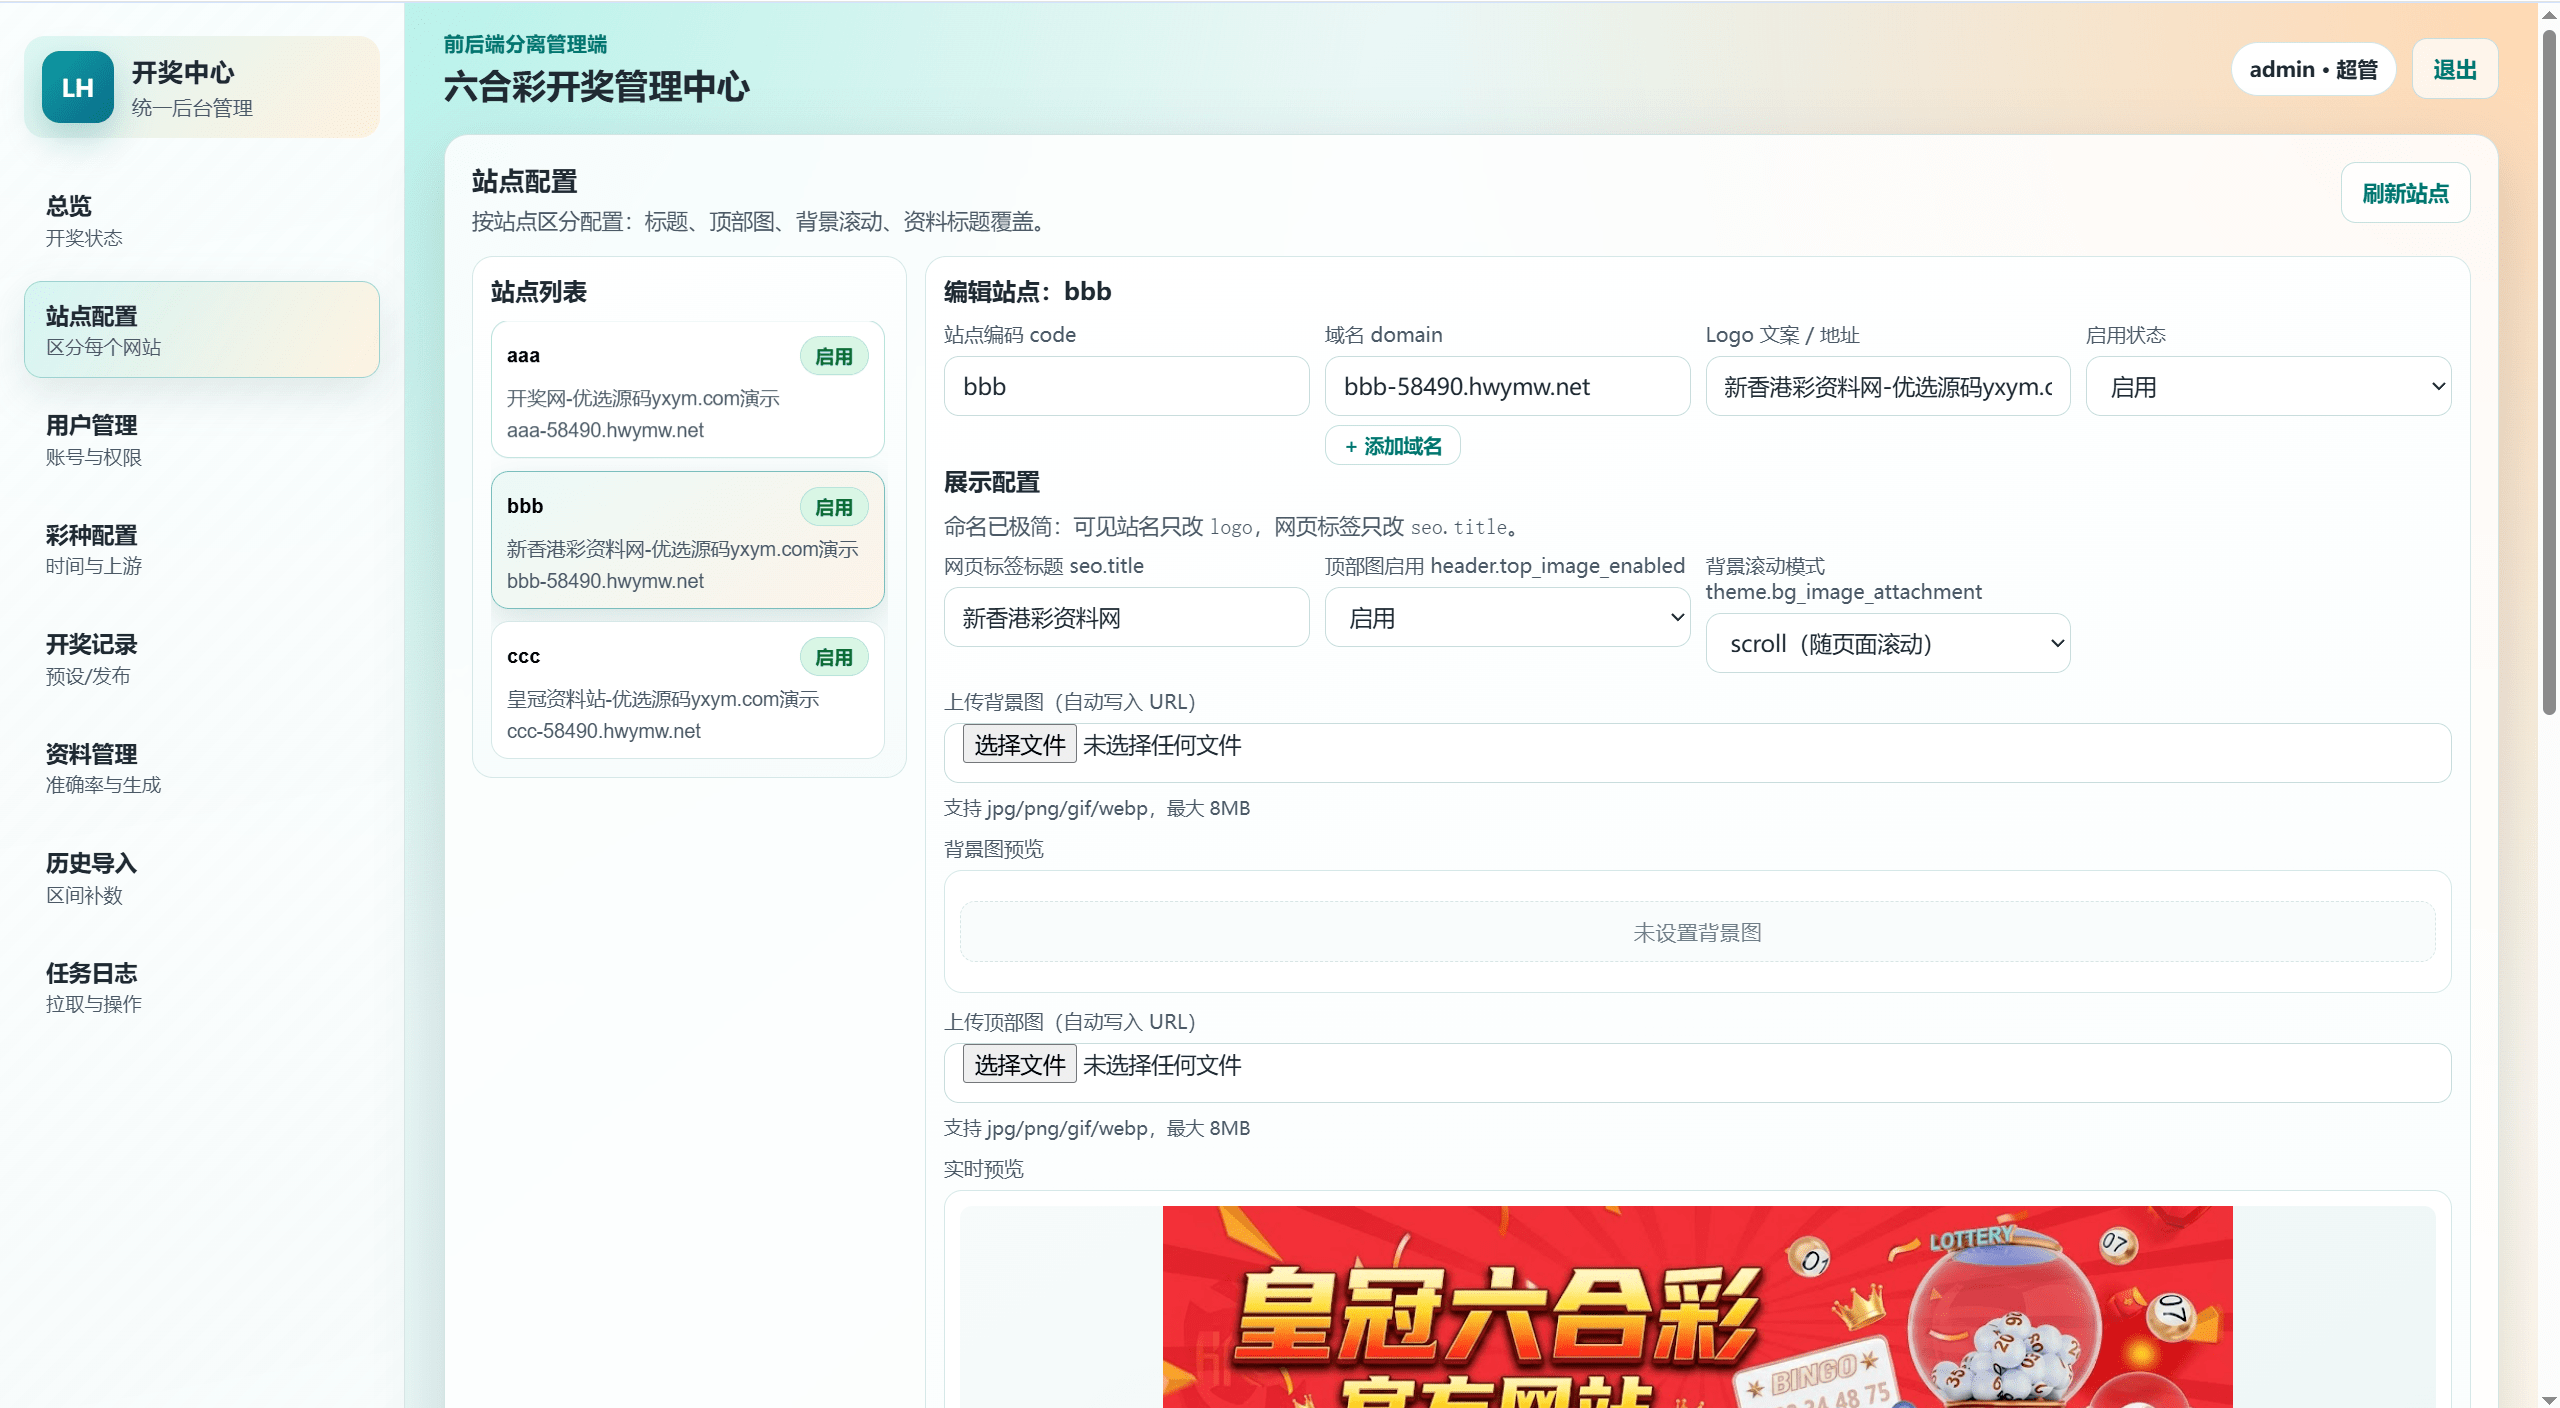Viewport: 2560px width, 1408px height.
Task: Click 选择文件 for 上传顶部图
Action: coord(1019,1064)
